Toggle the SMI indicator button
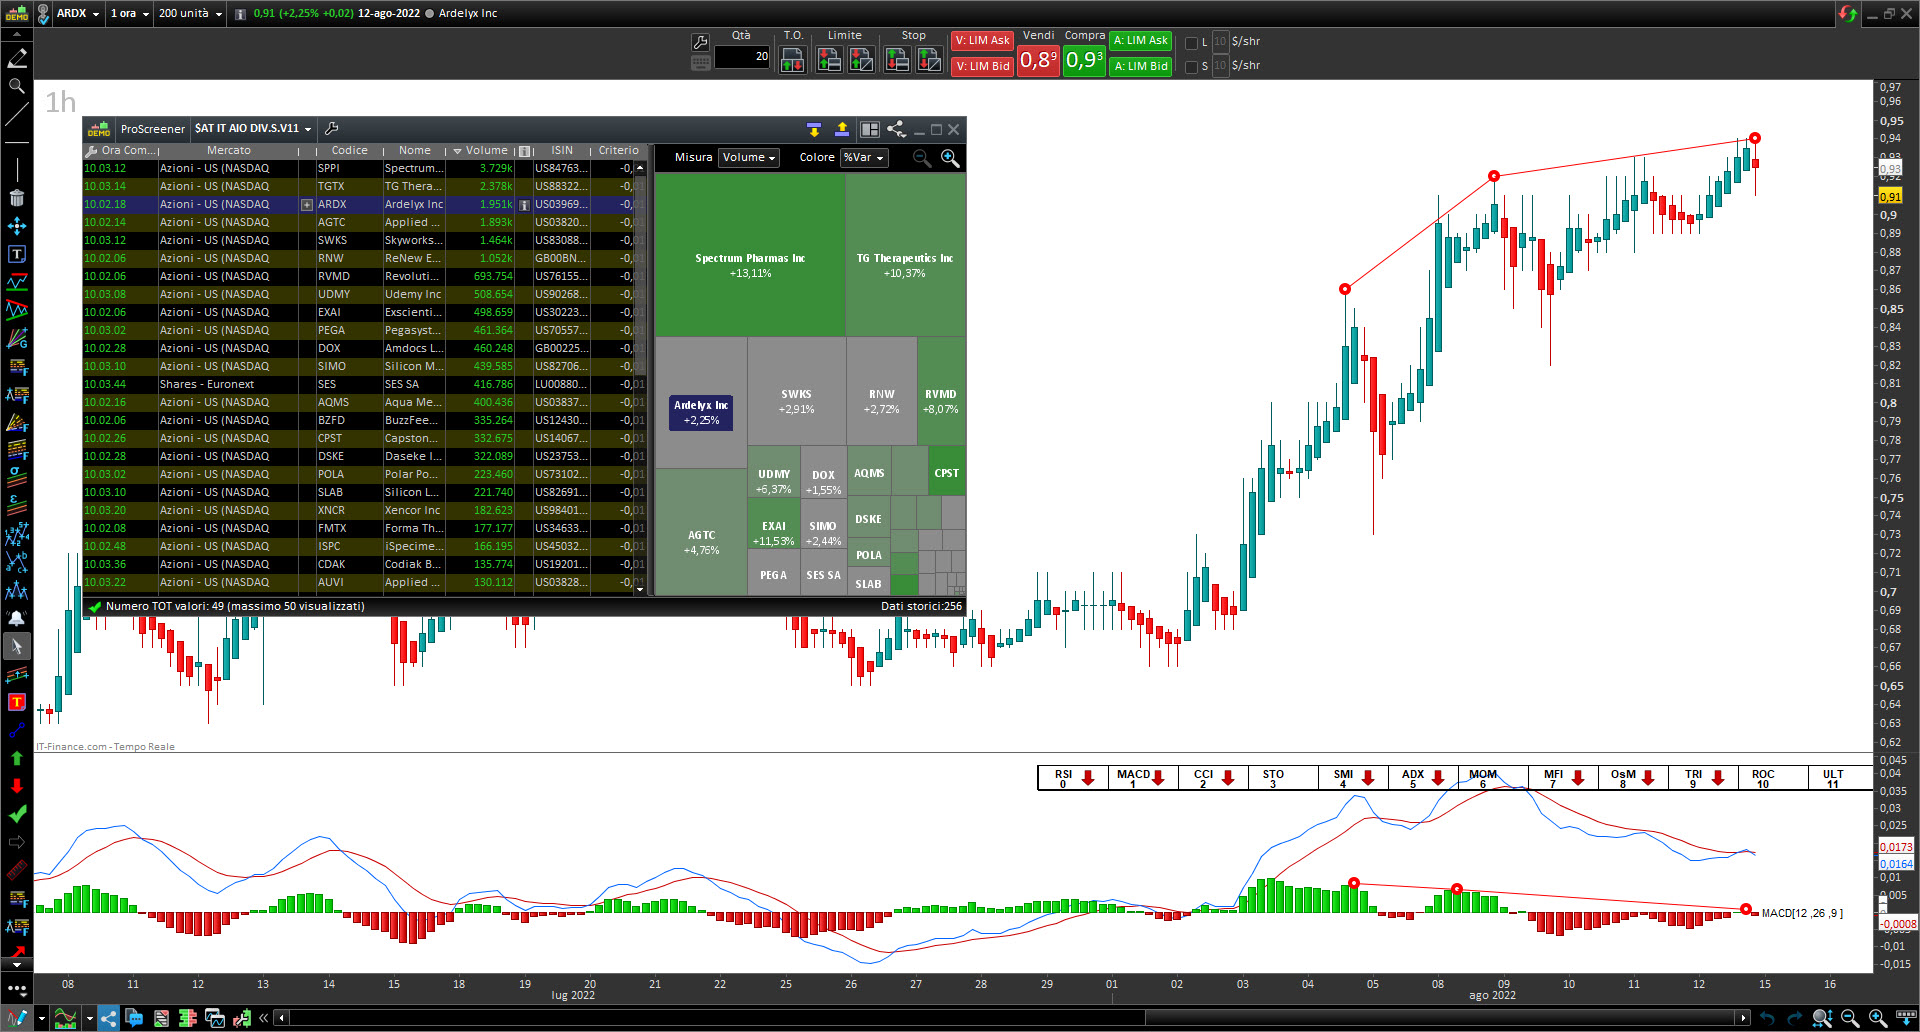This screenshot has height=1032, width=1920. pos(1353,778)
